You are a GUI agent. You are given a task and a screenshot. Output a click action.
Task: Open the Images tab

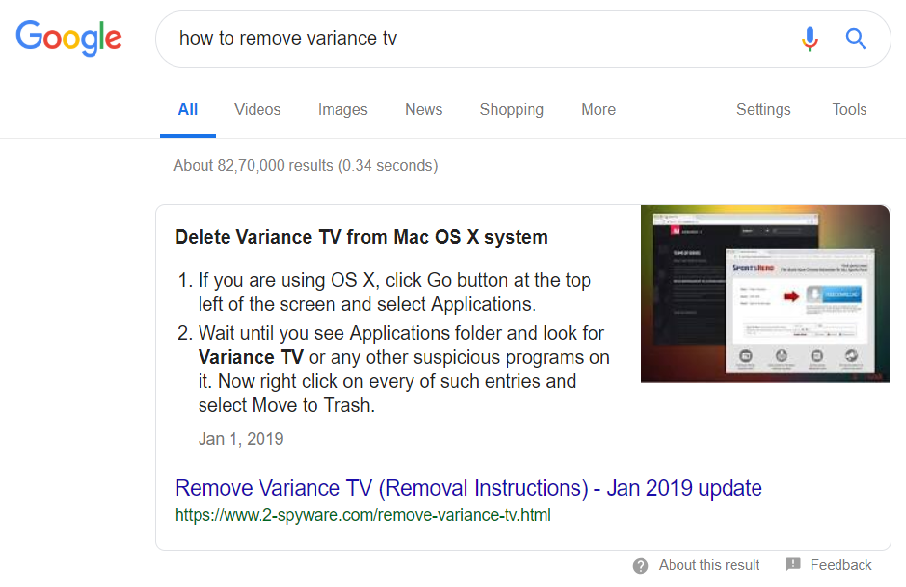[x=343, y=110]
